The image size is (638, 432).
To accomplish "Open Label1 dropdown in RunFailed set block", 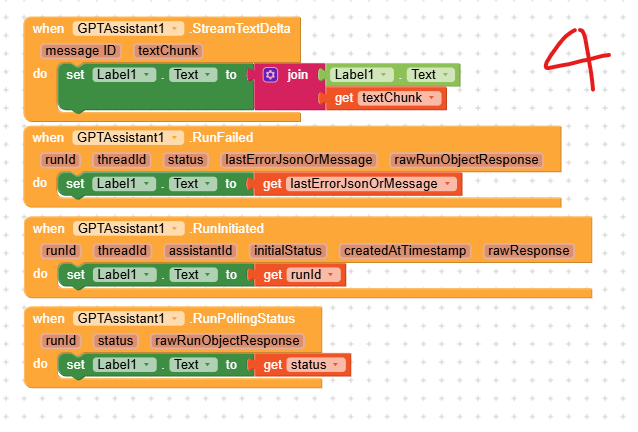I will [125, 184].
